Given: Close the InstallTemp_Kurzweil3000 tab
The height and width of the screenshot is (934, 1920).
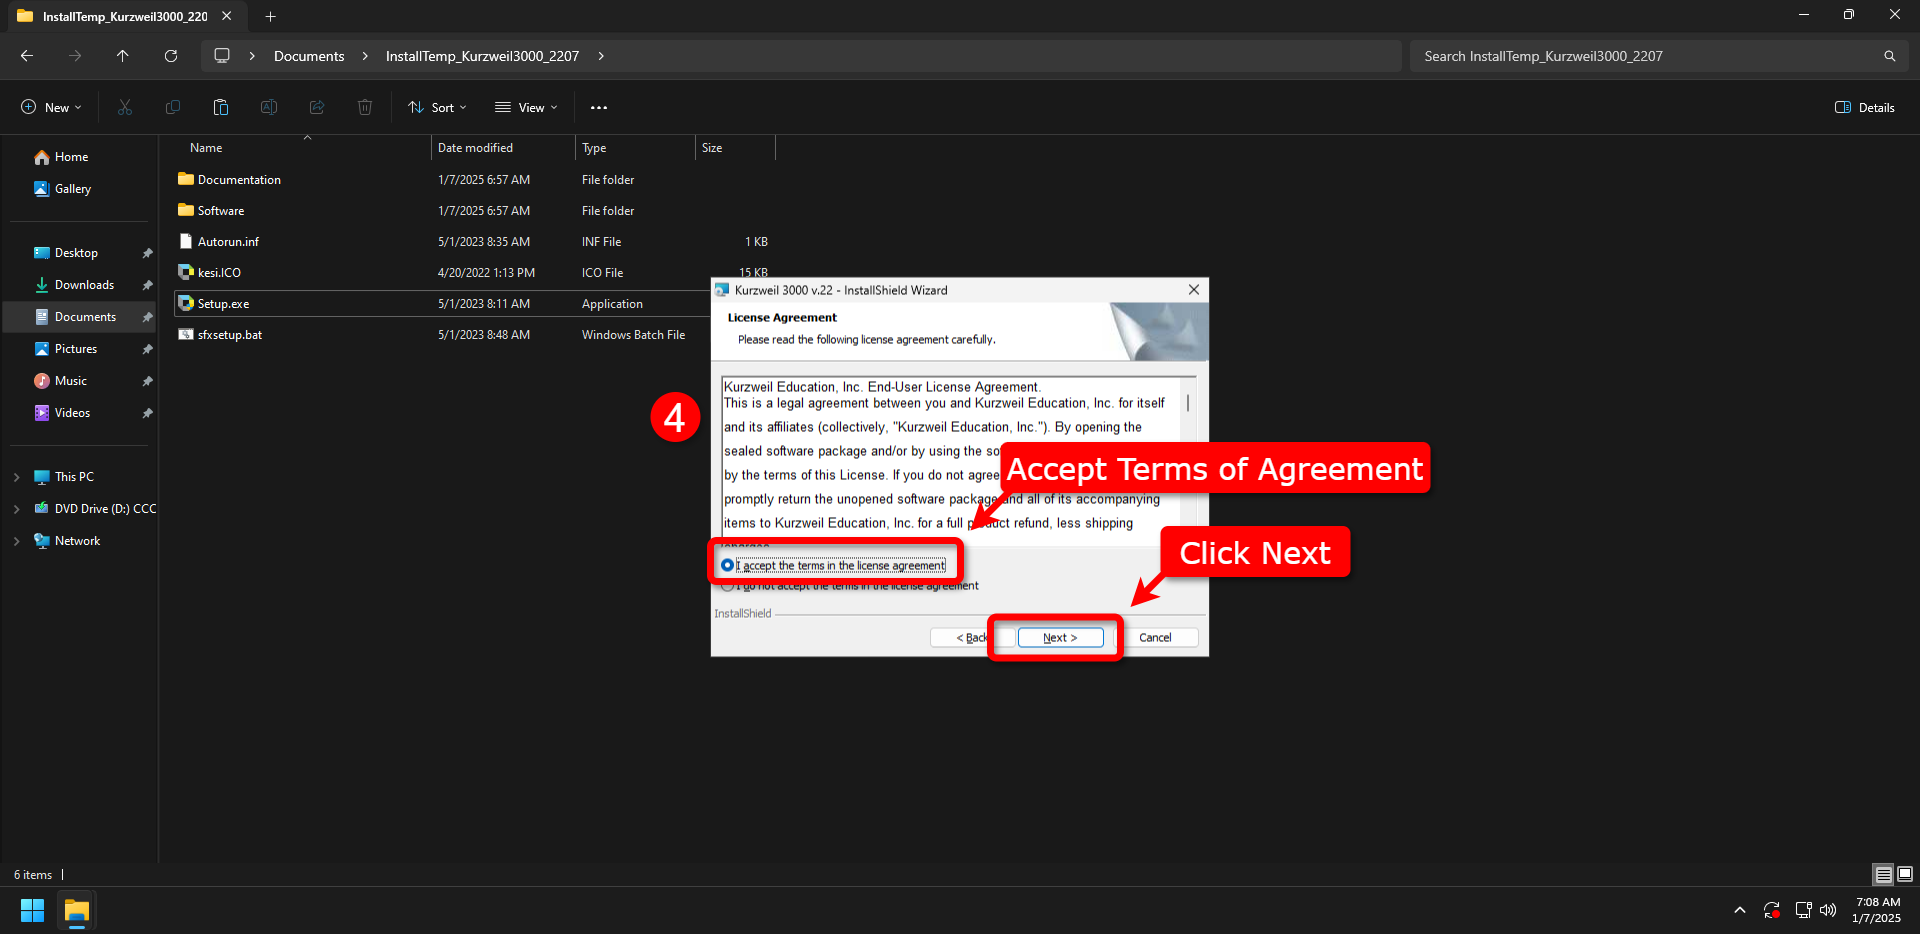Looking at the screenshot, I should click(227, 16).
